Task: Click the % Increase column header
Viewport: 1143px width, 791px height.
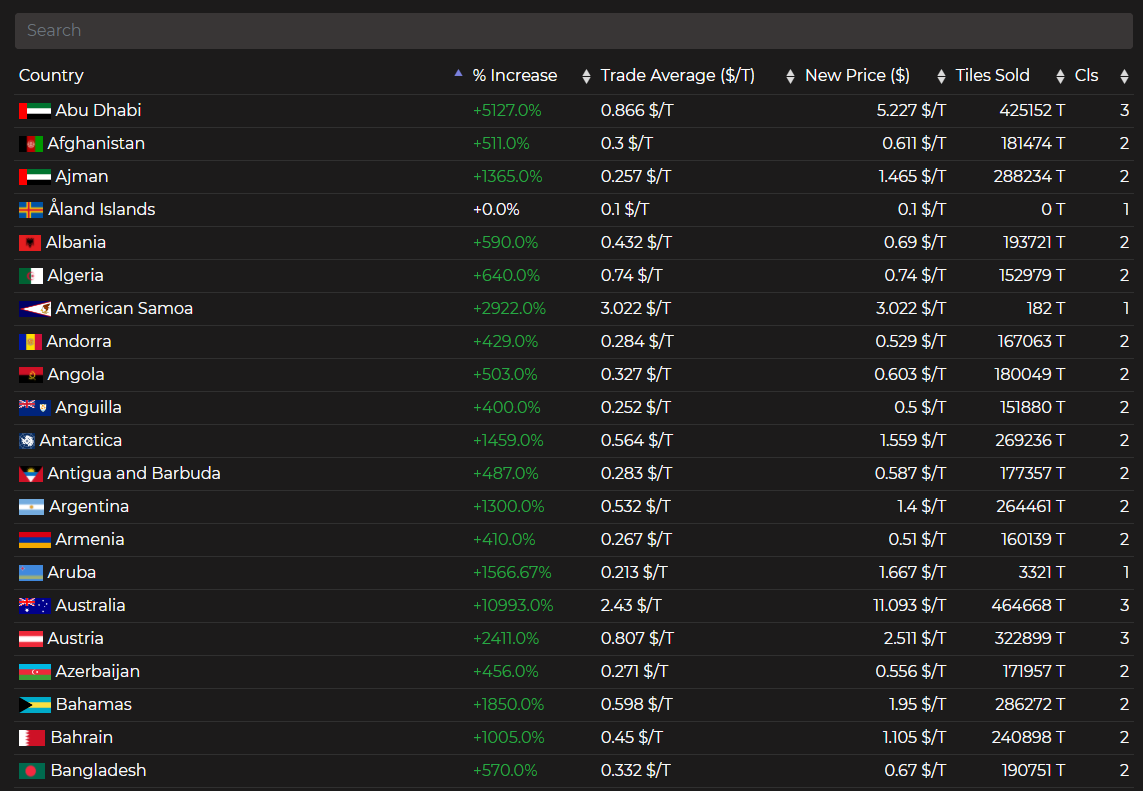Action: [515, 76]
